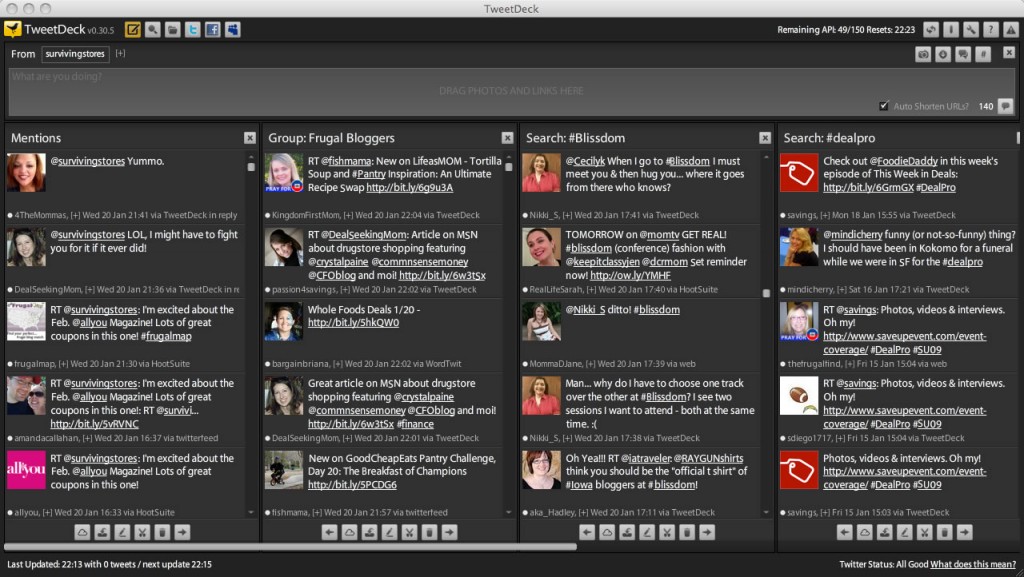Move the Frugal Bloggers column left
The width and height of the screenshot is (1024, 577).
click(x=330, y=533)
